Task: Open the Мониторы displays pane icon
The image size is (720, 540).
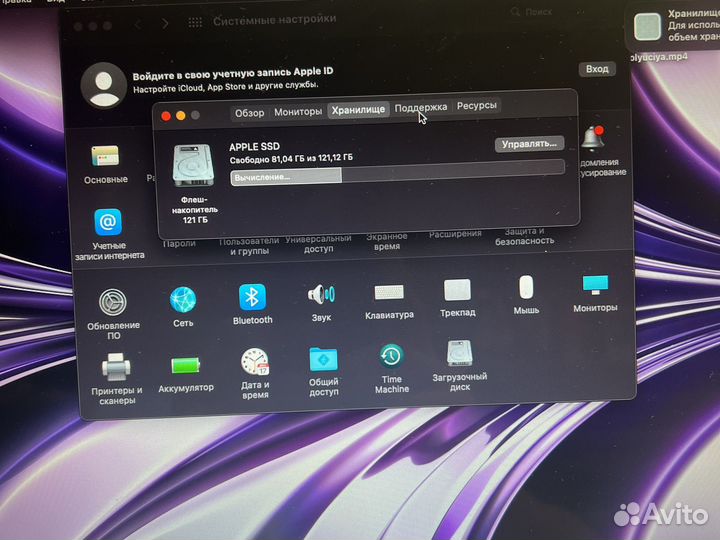Action: [595, 285]
